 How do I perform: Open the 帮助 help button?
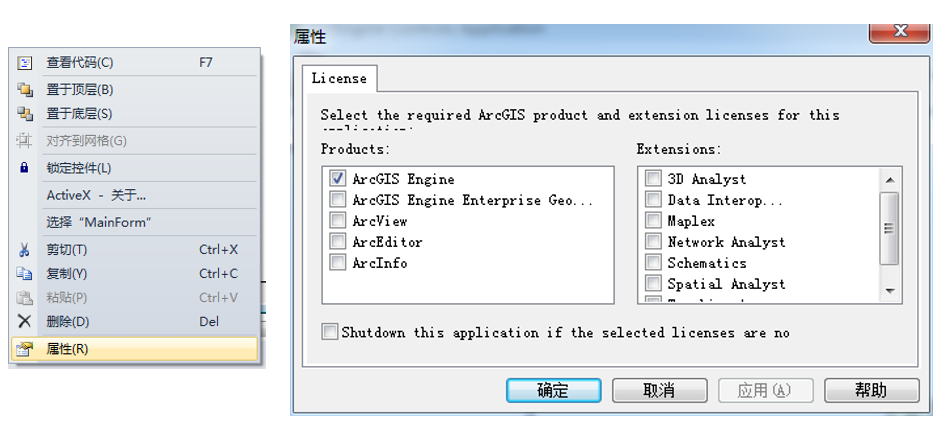pos(870,390)
